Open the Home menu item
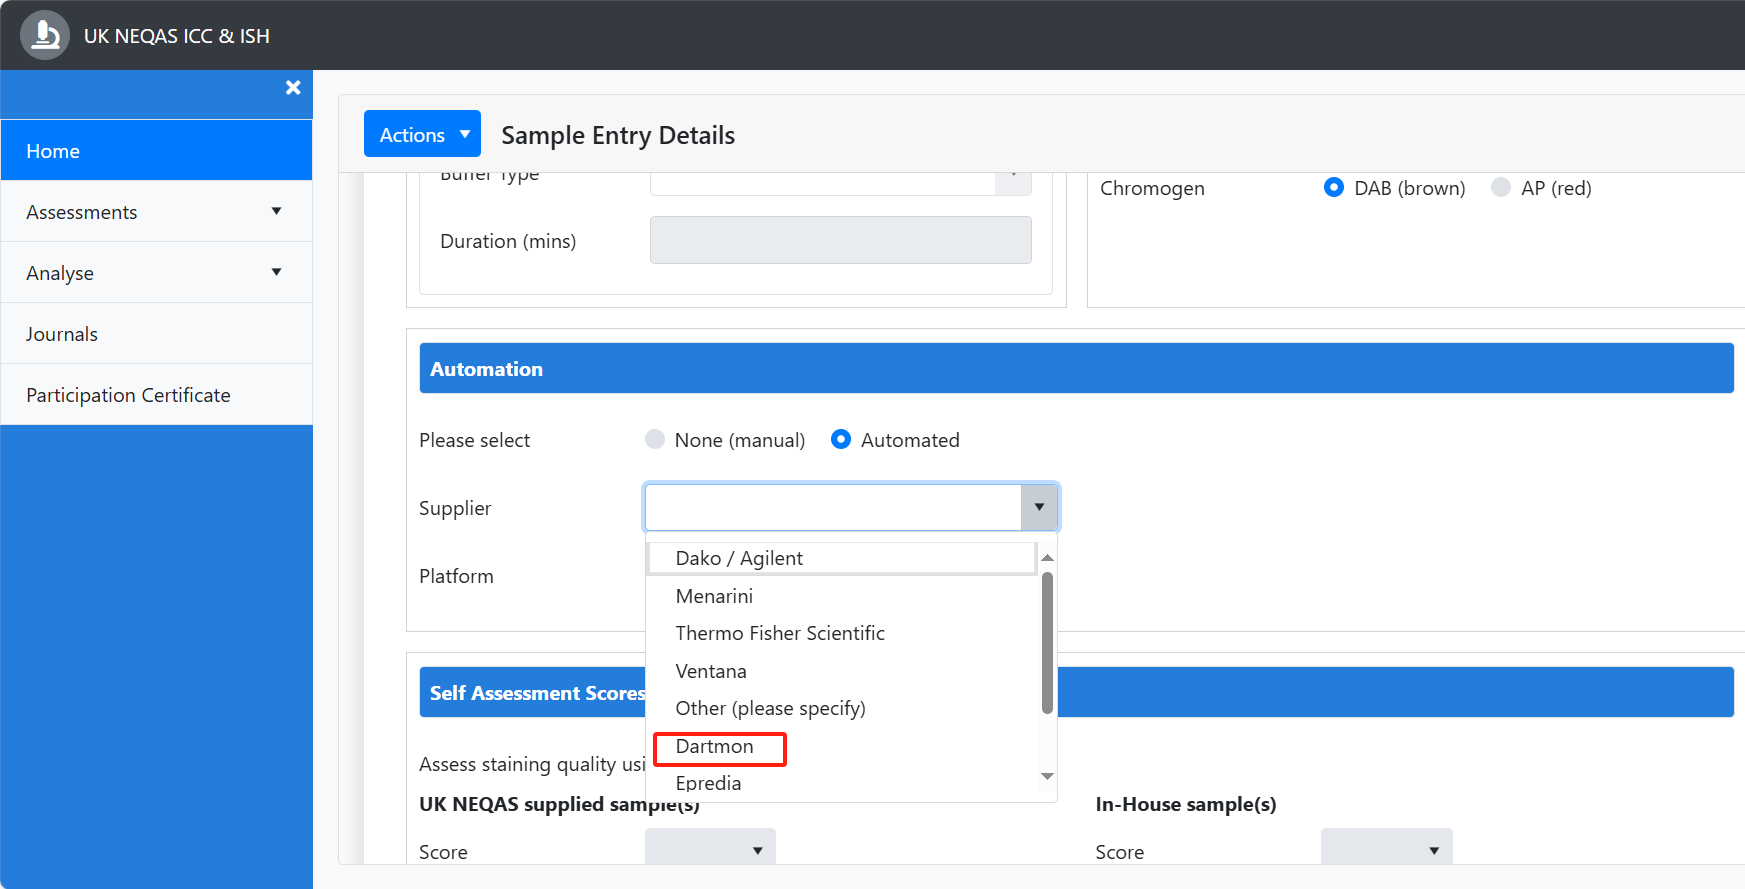Screen dimensions: 1745x889 [x=156, y=151]
